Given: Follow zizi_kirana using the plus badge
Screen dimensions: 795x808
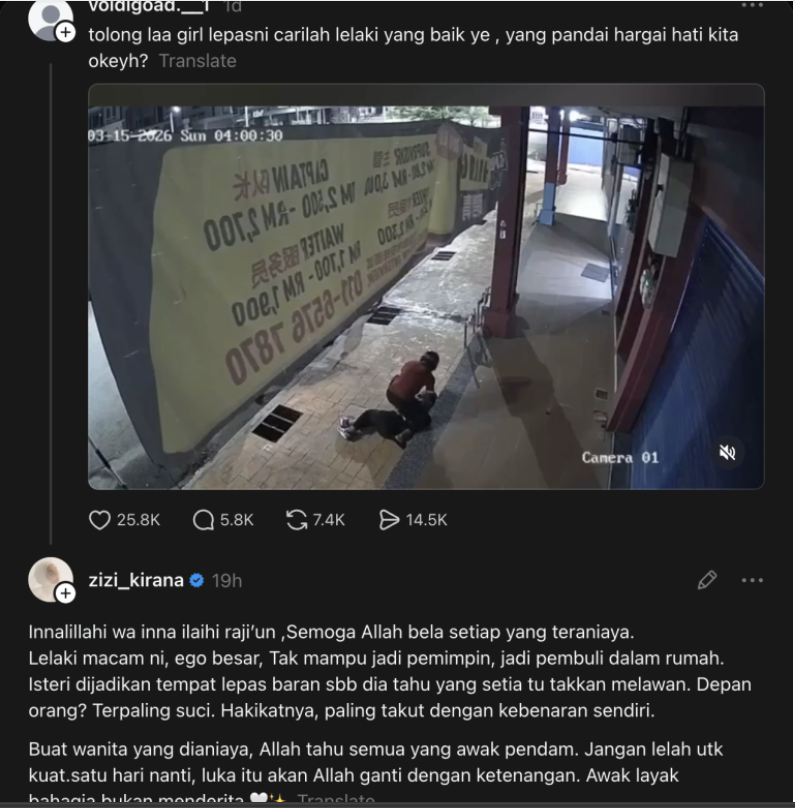Looking at the screenshot, I should (x=65, y=594).
